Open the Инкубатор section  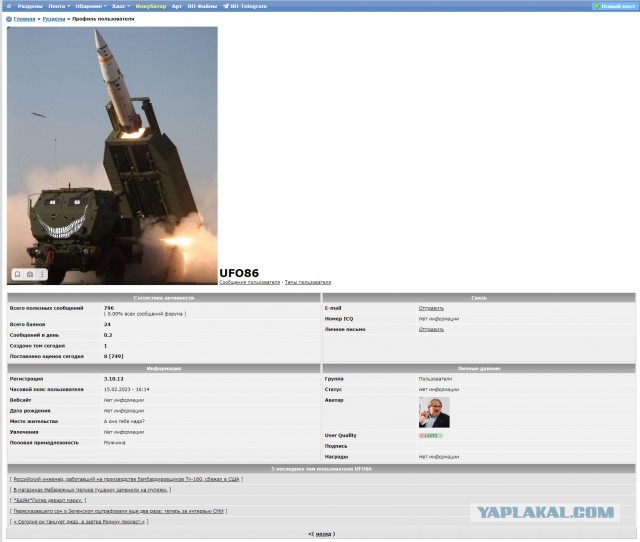(151, 6)
